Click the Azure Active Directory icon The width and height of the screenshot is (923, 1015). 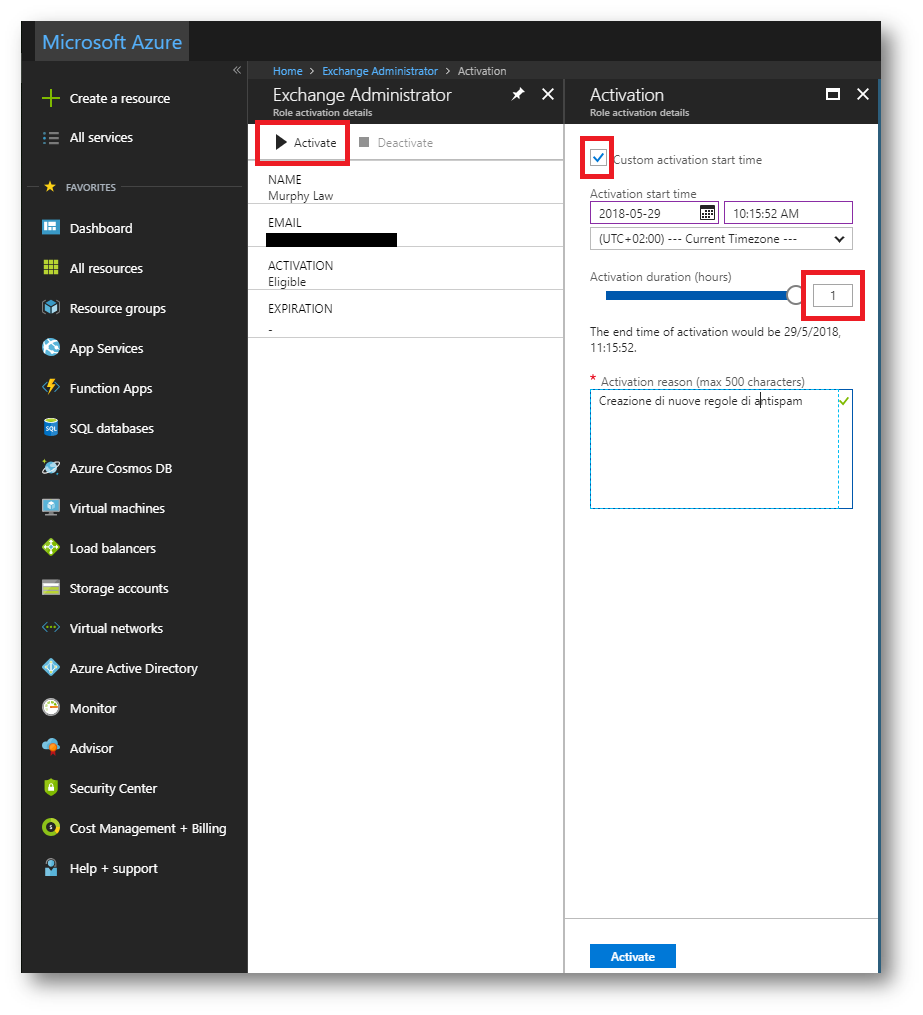[51, 667]
